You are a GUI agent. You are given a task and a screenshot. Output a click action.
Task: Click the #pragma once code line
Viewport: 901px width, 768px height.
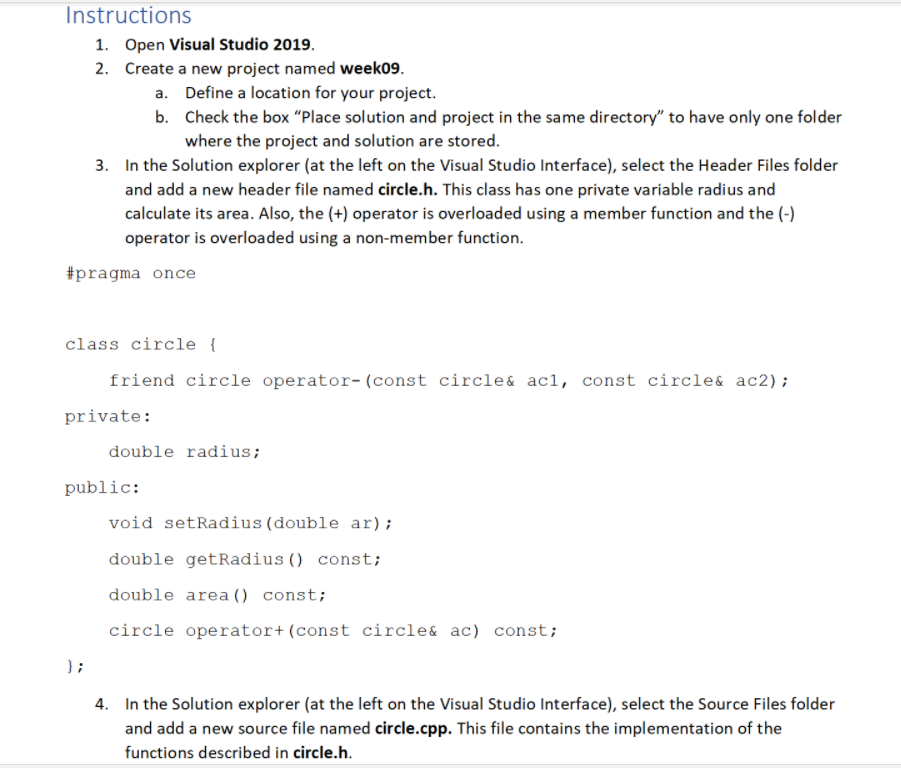coord(130,272)
